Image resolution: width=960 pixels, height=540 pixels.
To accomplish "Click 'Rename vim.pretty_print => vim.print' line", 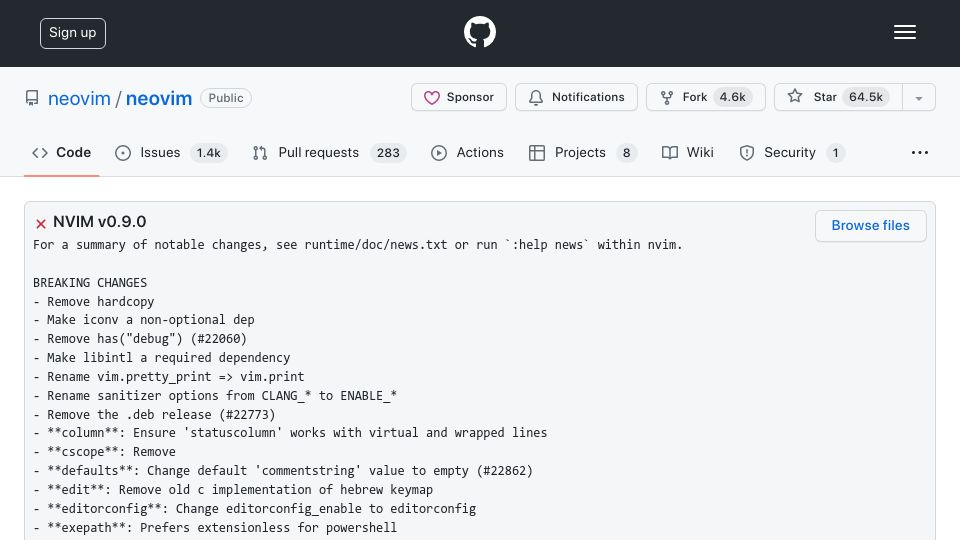I will pyautogui.click(x=169, y=377).
